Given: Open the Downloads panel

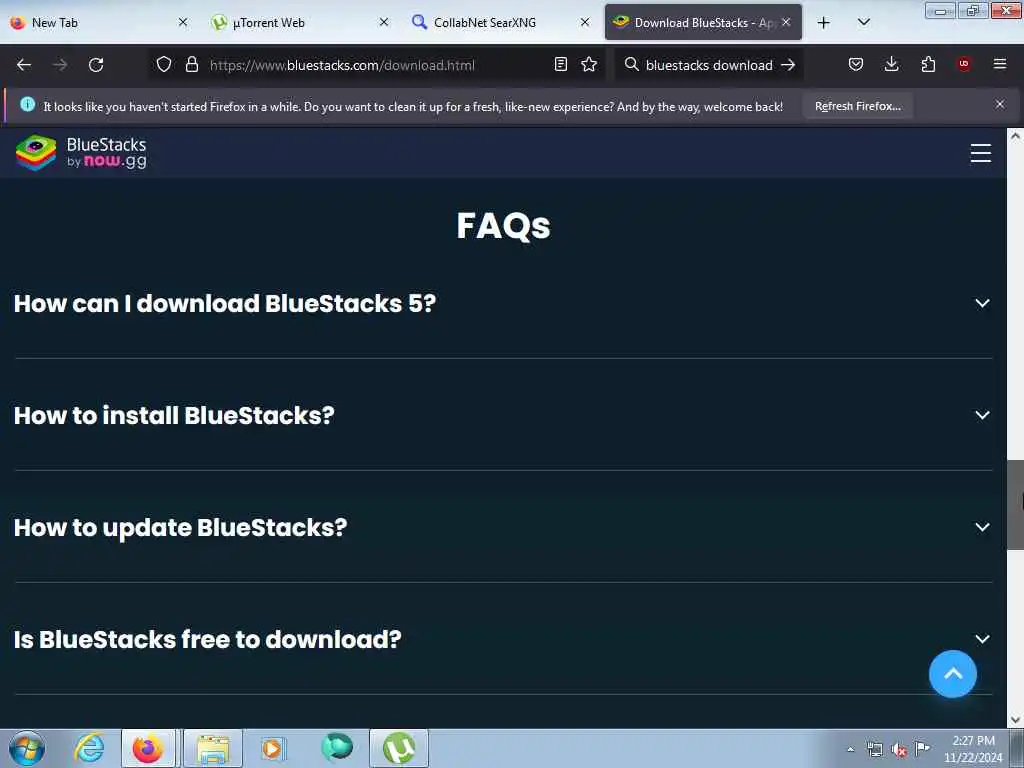Looking at the screenshot, I should pyautogui.click(x=891, y=65).
